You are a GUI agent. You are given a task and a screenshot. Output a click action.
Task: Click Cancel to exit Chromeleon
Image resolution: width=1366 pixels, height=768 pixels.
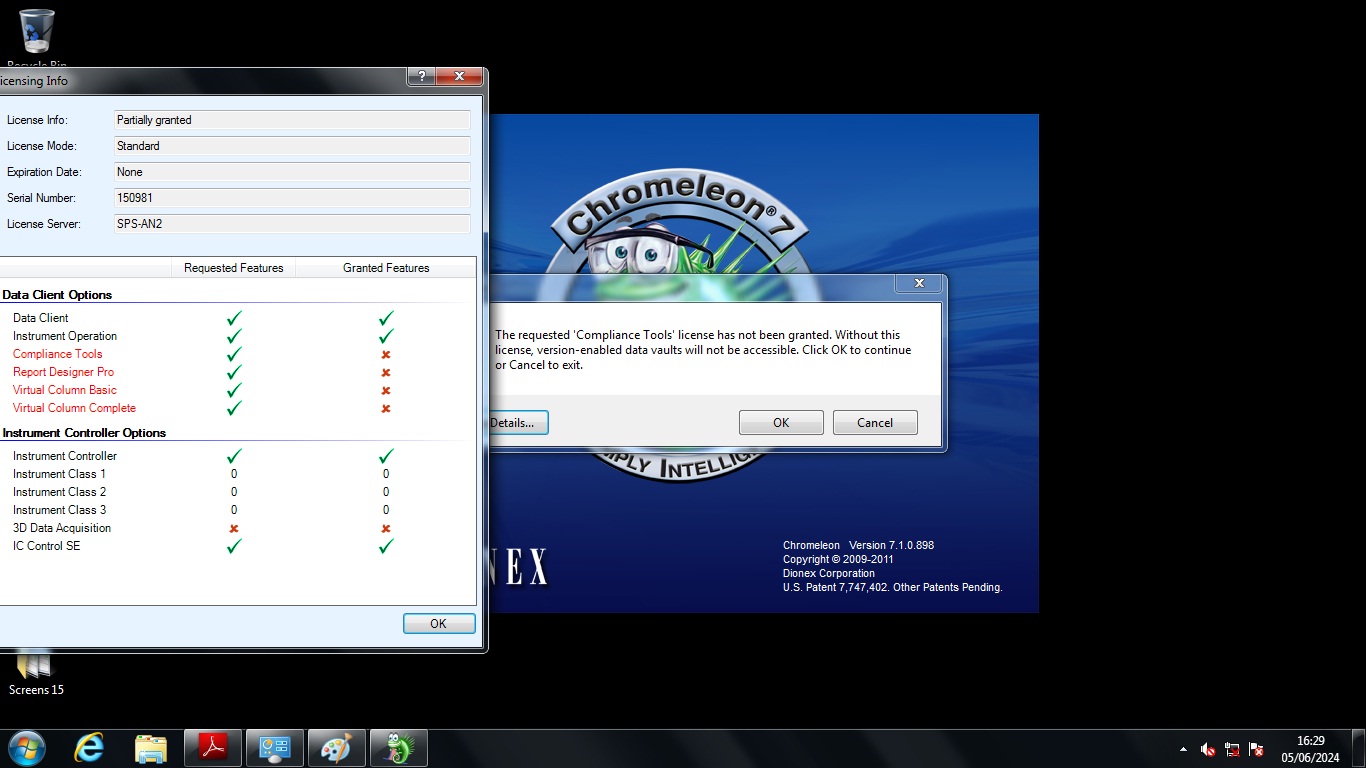coord(874,423)
